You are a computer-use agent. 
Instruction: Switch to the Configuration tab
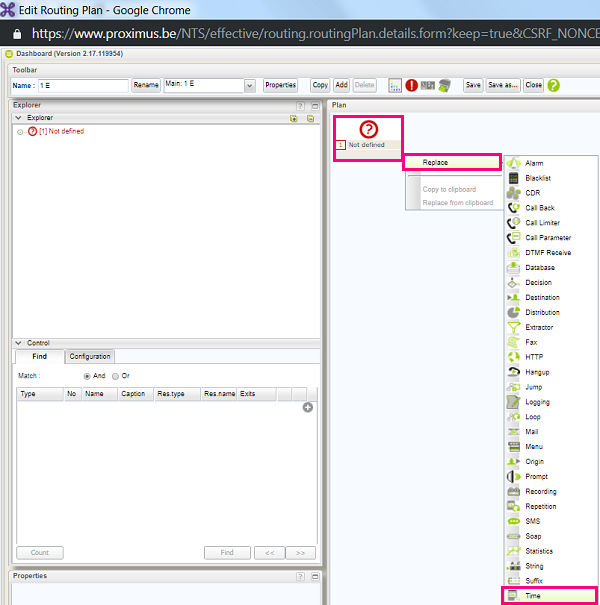[x=90, y=356]
